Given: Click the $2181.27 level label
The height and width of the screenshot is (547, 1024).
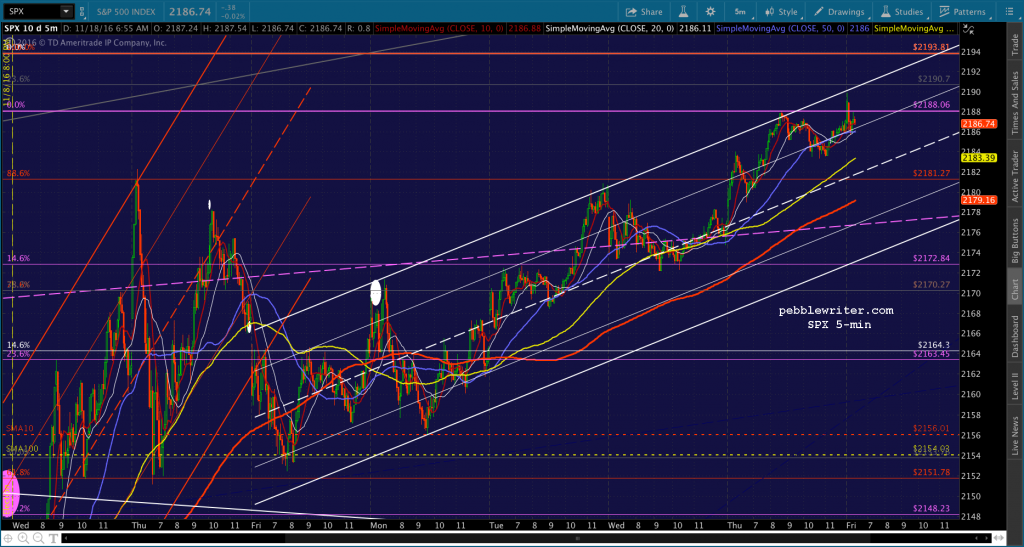Looking at the screenshot, I should coord(931,173).
